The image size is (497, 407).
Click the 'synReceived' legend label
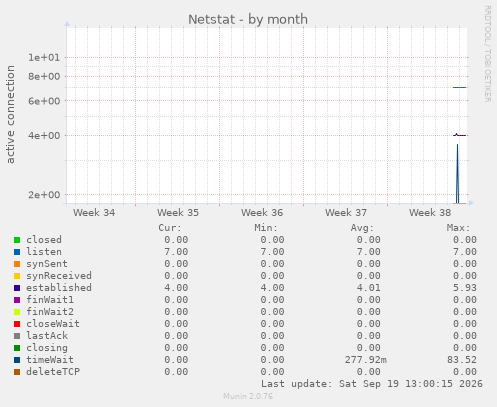point(59,276)
